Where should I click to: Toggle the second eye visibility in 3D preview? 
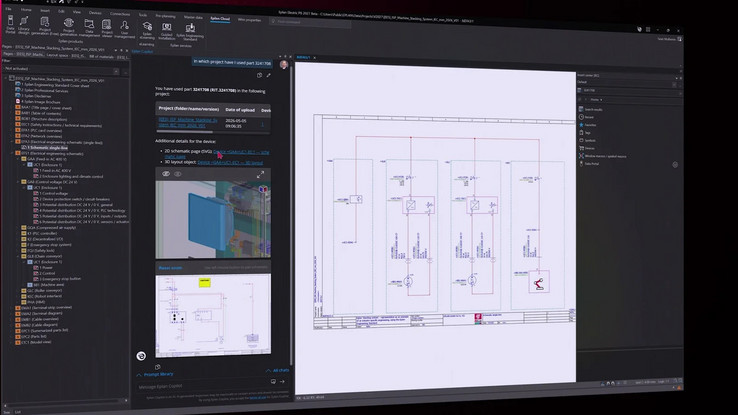177,174
